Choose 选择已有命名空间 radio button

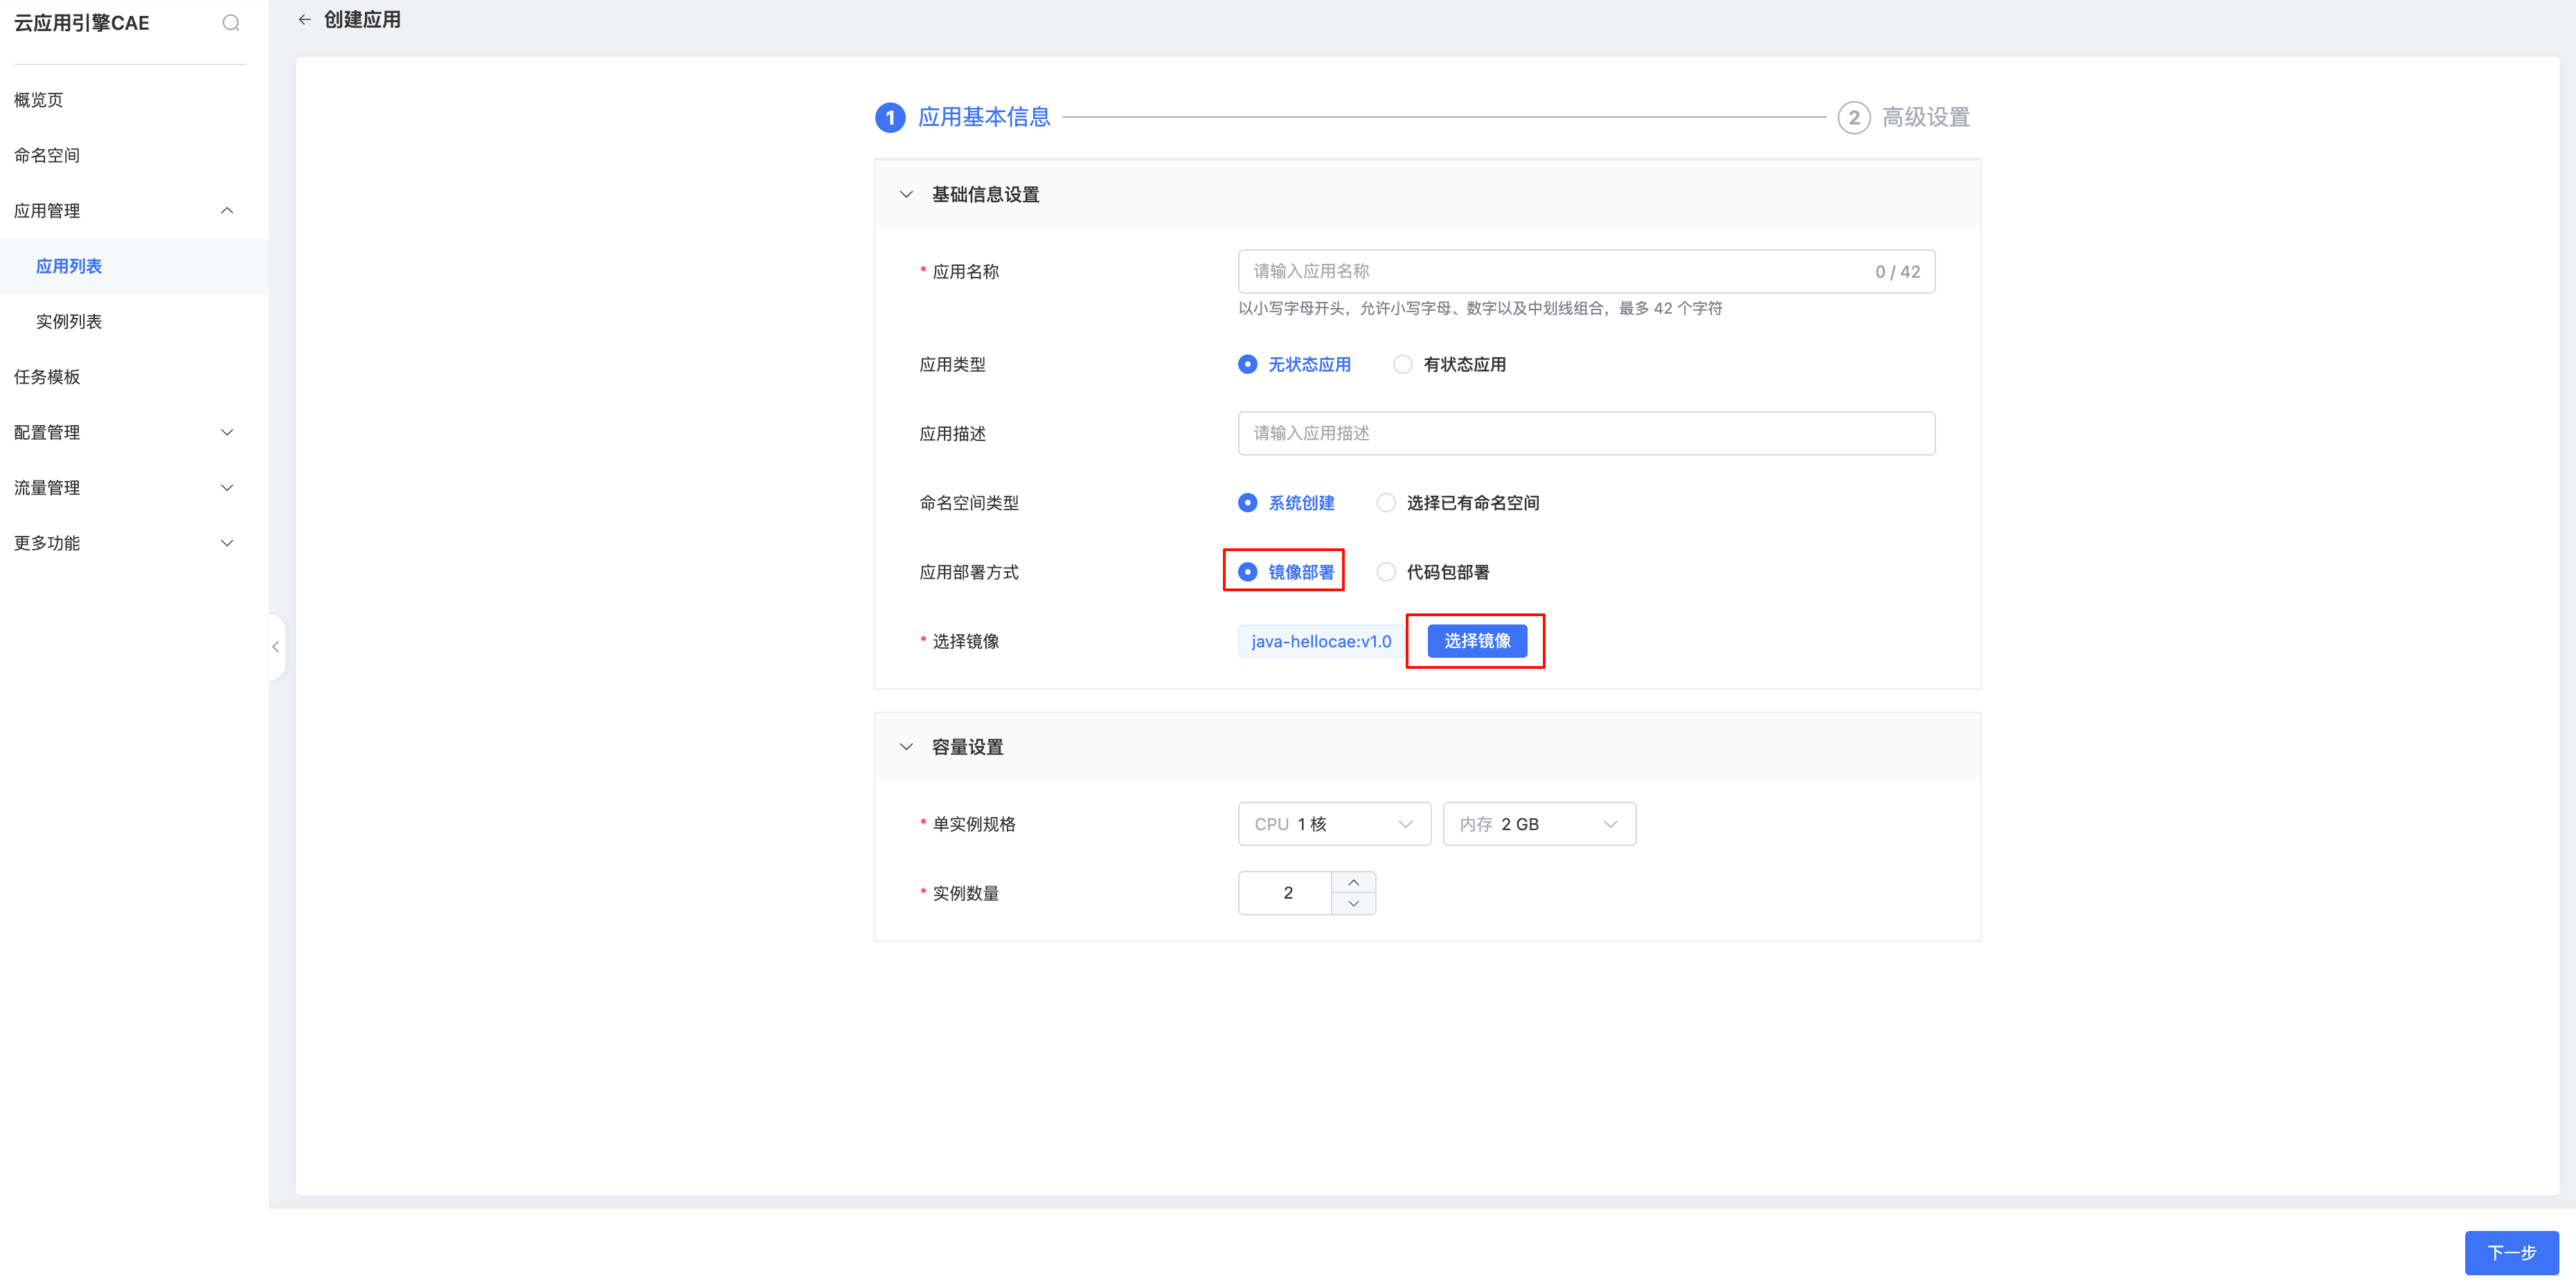(x=1386, y=503)
